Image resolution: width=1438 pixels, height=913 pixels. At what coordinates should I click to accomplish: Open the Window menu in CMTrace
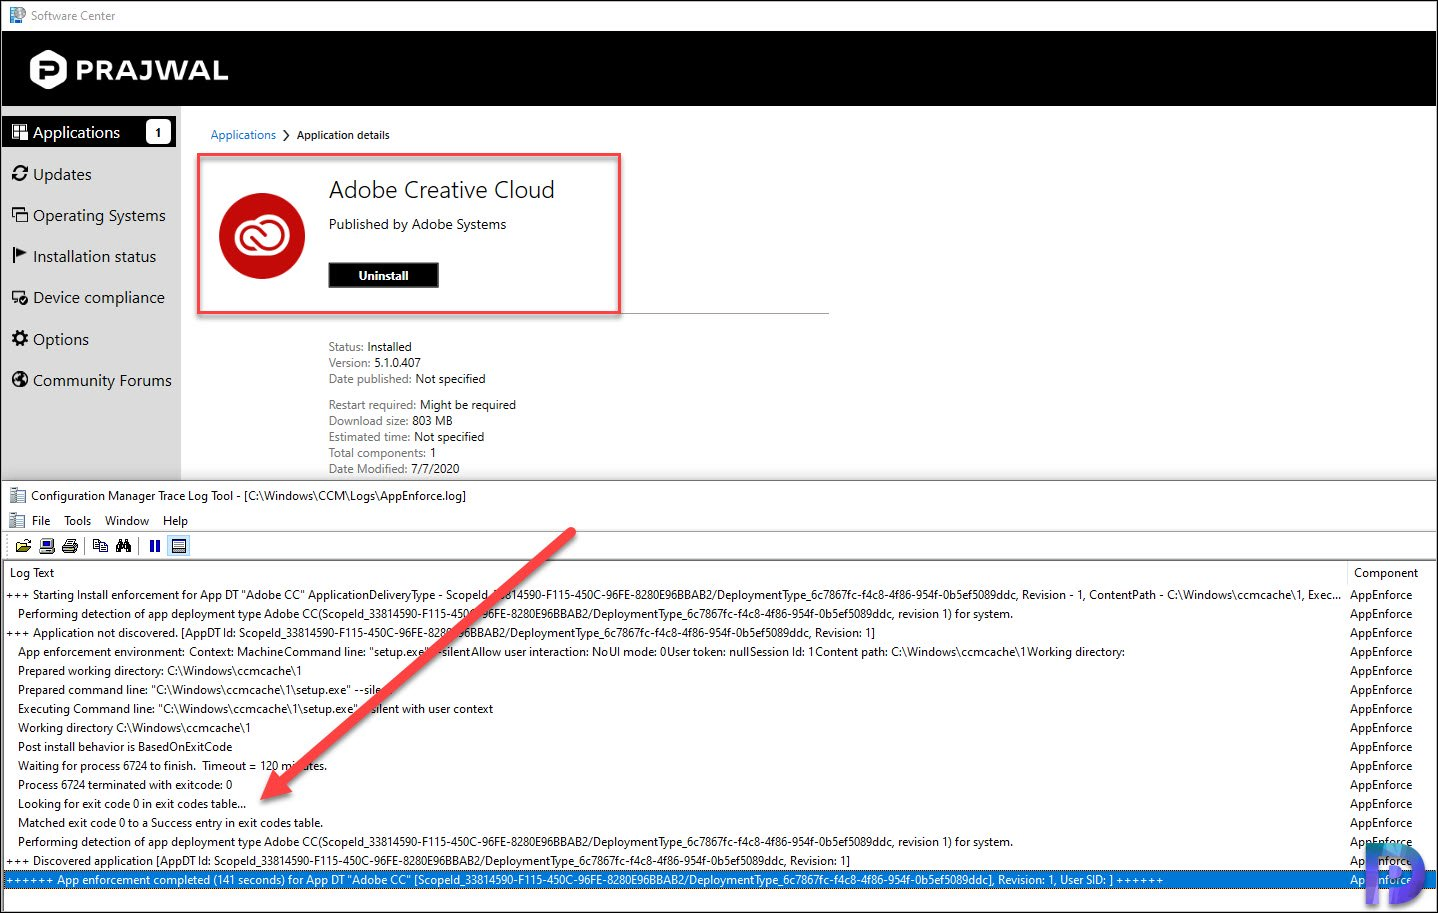pos(127,521)
